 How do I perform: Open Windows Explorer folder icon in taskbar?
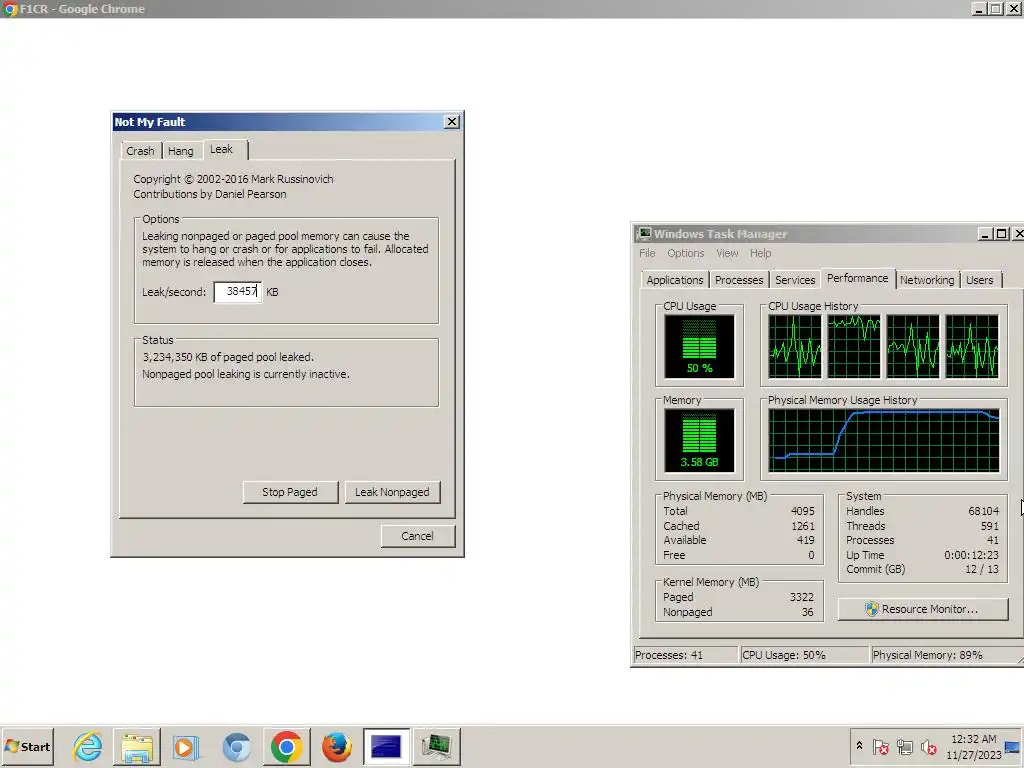pos(136,746)
